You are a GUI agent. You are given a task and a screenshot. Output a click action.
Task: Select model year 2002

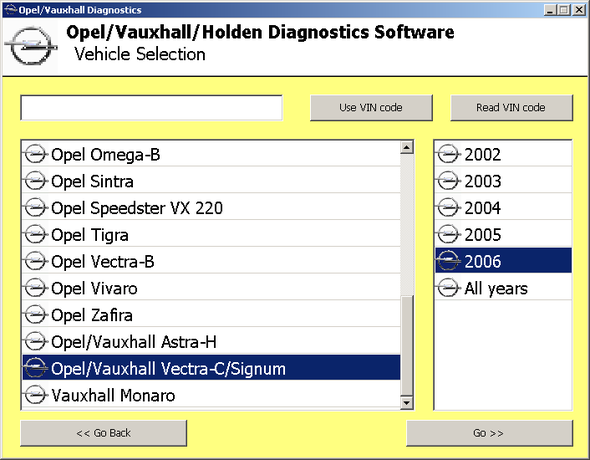coord(503,154)
